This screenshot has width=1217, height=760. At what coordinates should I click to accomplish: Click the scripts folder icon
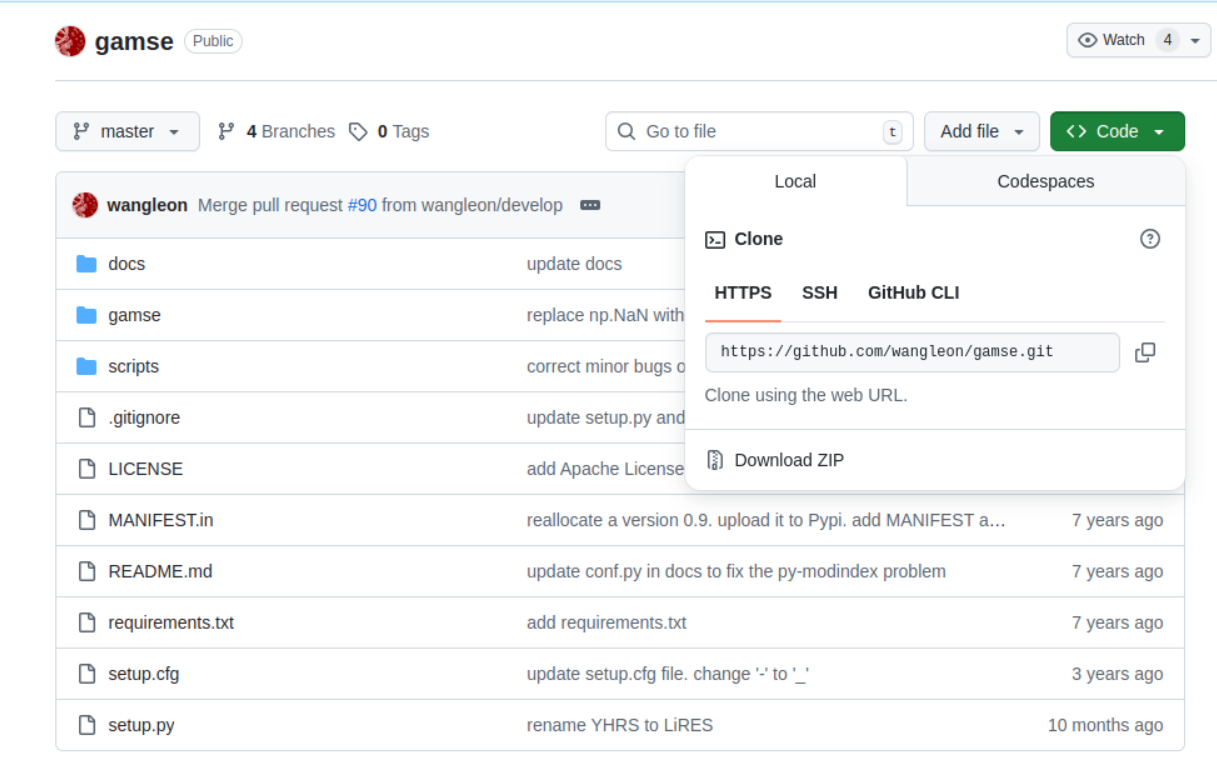[x=87, y=366]
